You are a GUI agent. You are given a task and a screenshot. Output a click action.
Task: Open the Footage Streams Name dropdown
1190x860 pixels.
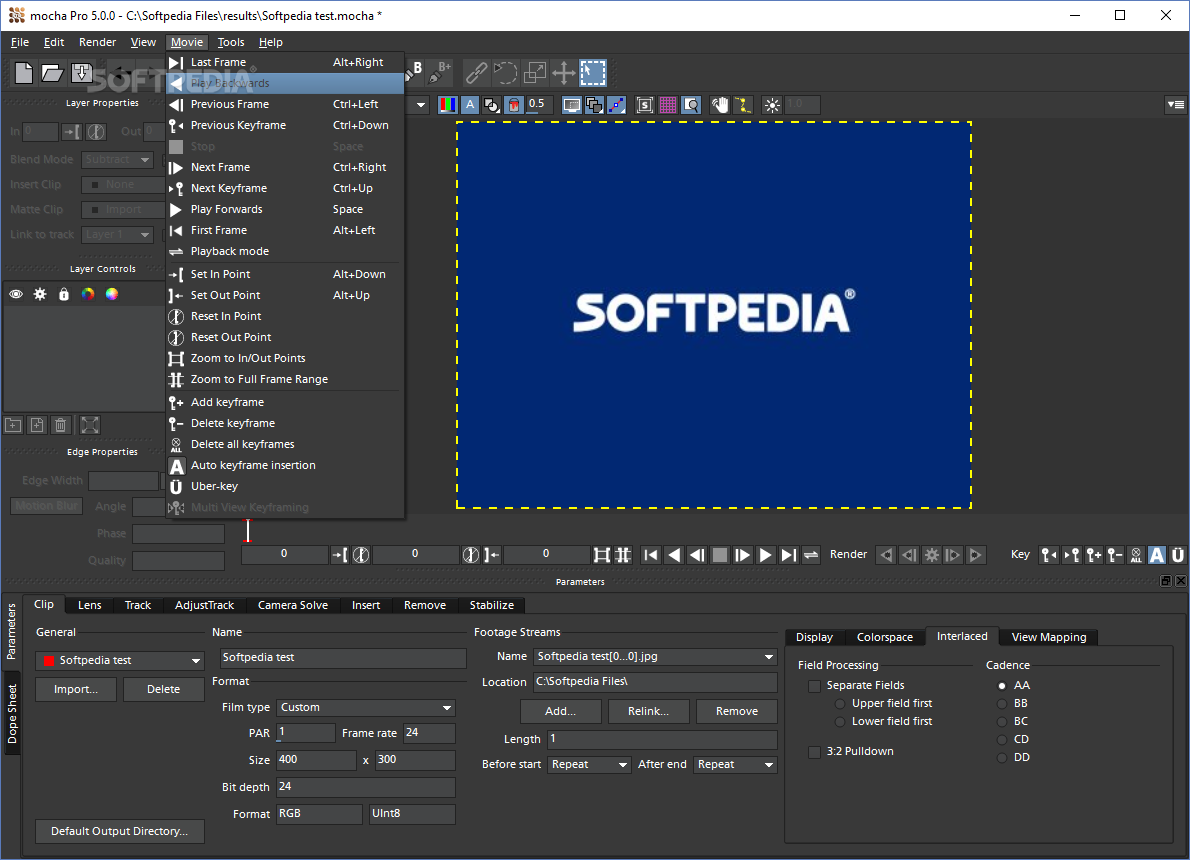[x=656, y=657]
